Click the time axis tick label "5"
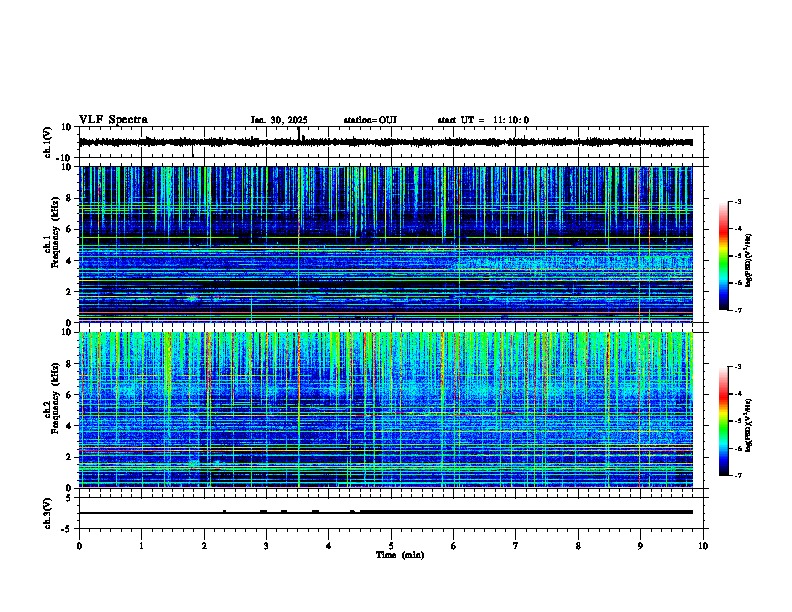 (391, 546)
